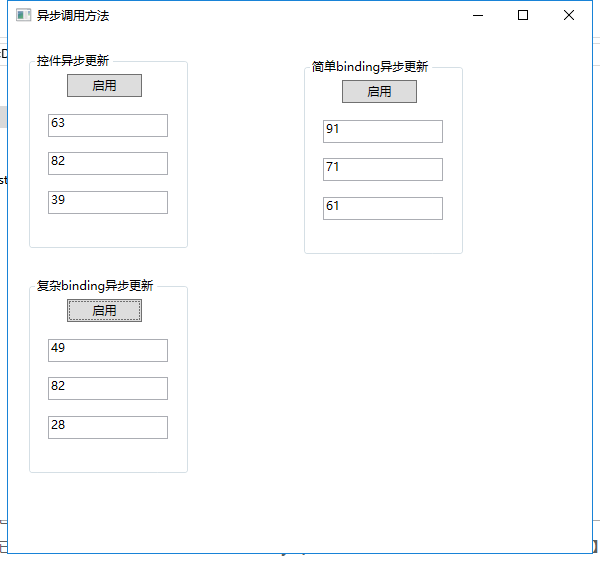Click the 简单binding异步更新 group header label
The height and width of the screenshot is (561, 600).
point(369,67)
